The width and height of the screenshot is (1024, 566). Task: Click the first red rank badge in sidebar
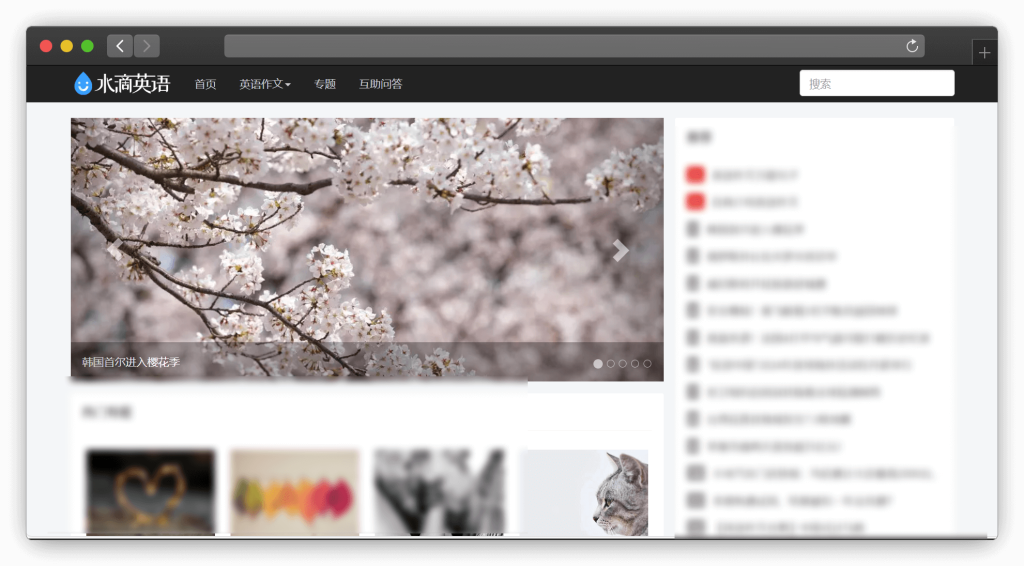click(x=695, y=175)
